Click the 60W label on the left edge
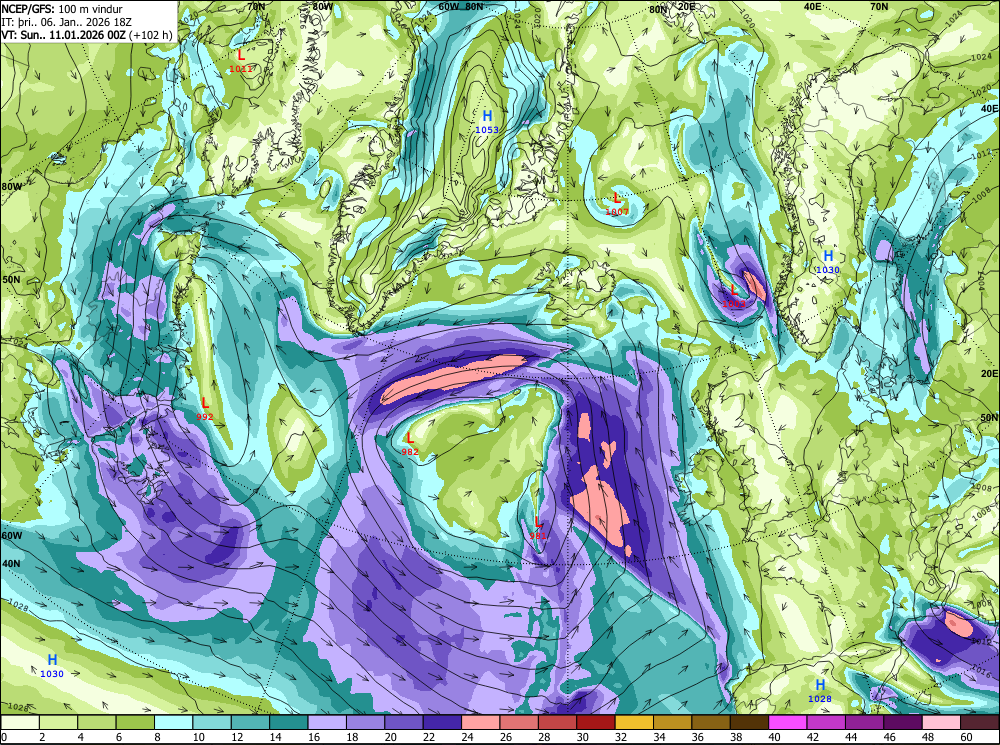 coord(11,536)
